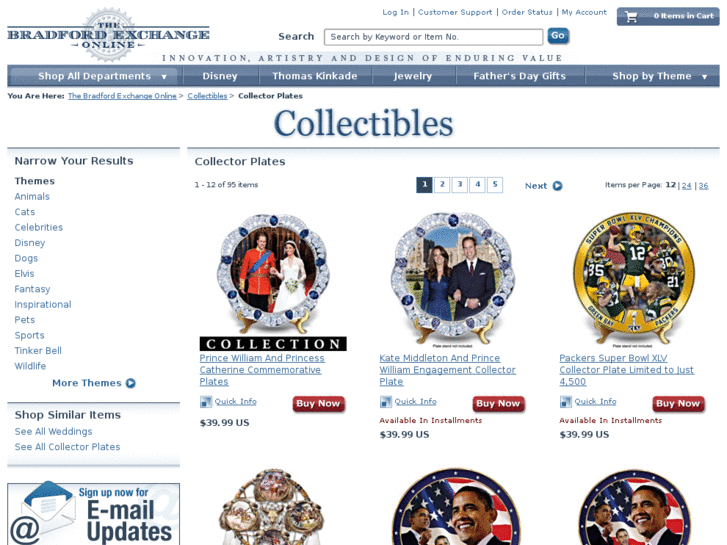Buy Now the Packers Super Bowl plate

click(x=678, y=404)
